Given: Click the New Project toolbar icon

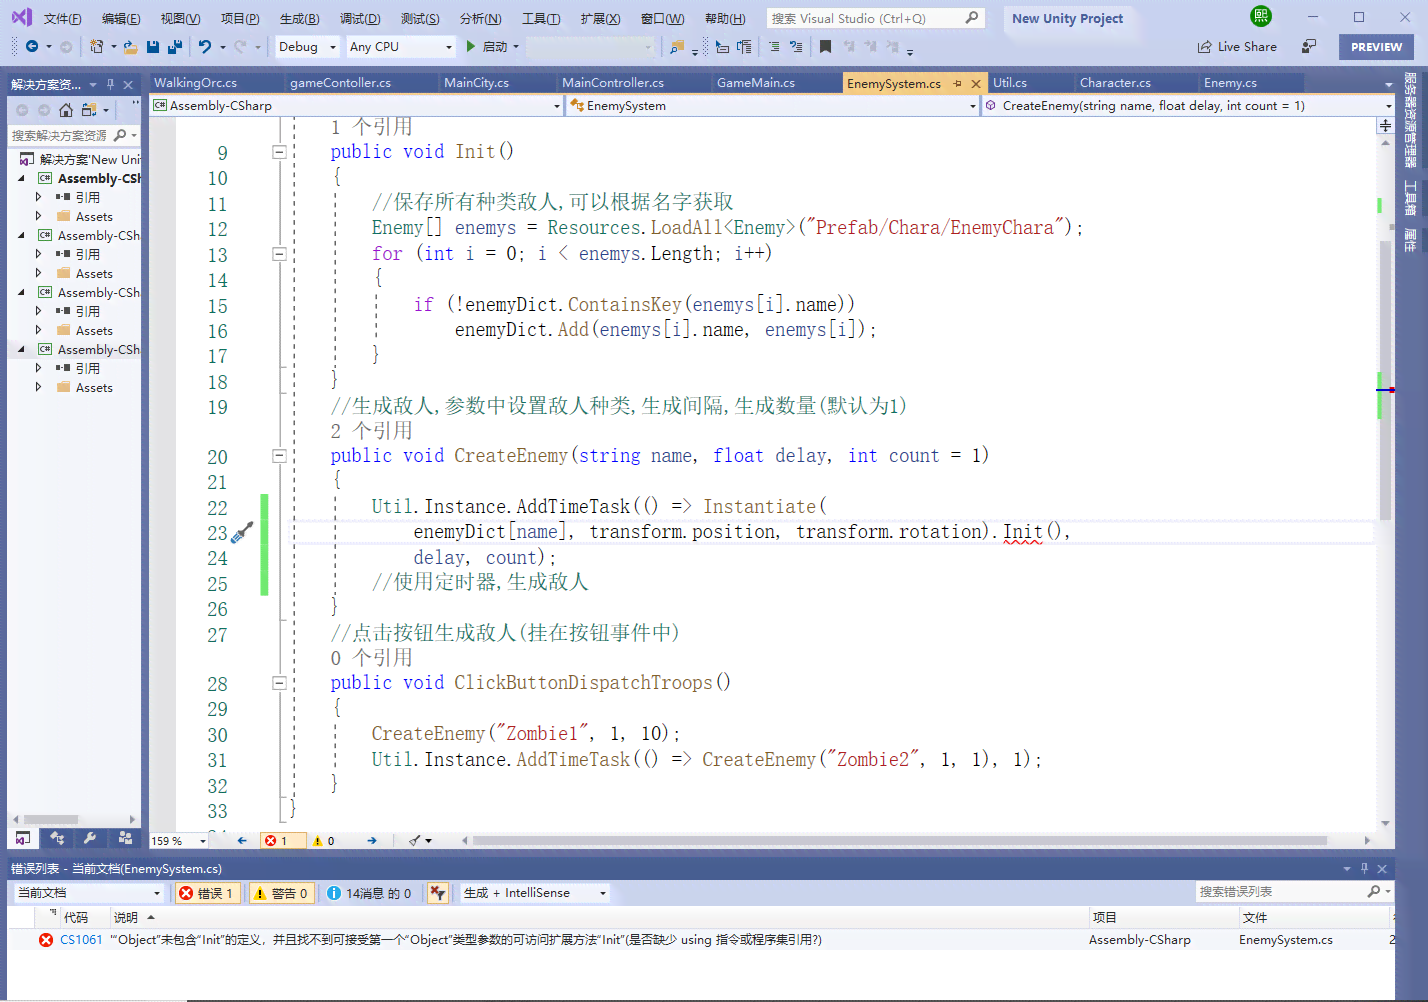Looking at the screenshot, I should tap(96, 46).
